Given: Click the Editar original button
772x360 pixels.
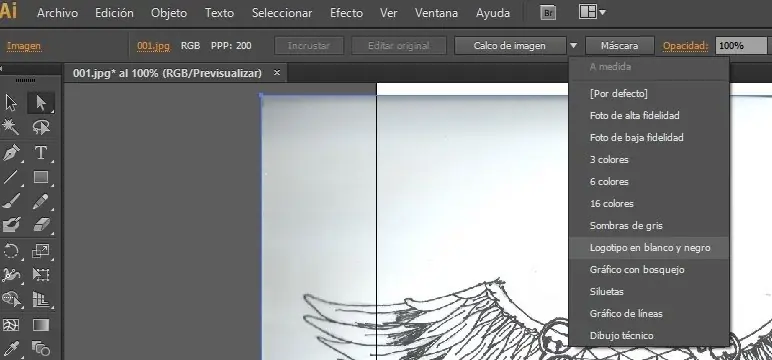Looking at the screenshot, I should [399, 46].
